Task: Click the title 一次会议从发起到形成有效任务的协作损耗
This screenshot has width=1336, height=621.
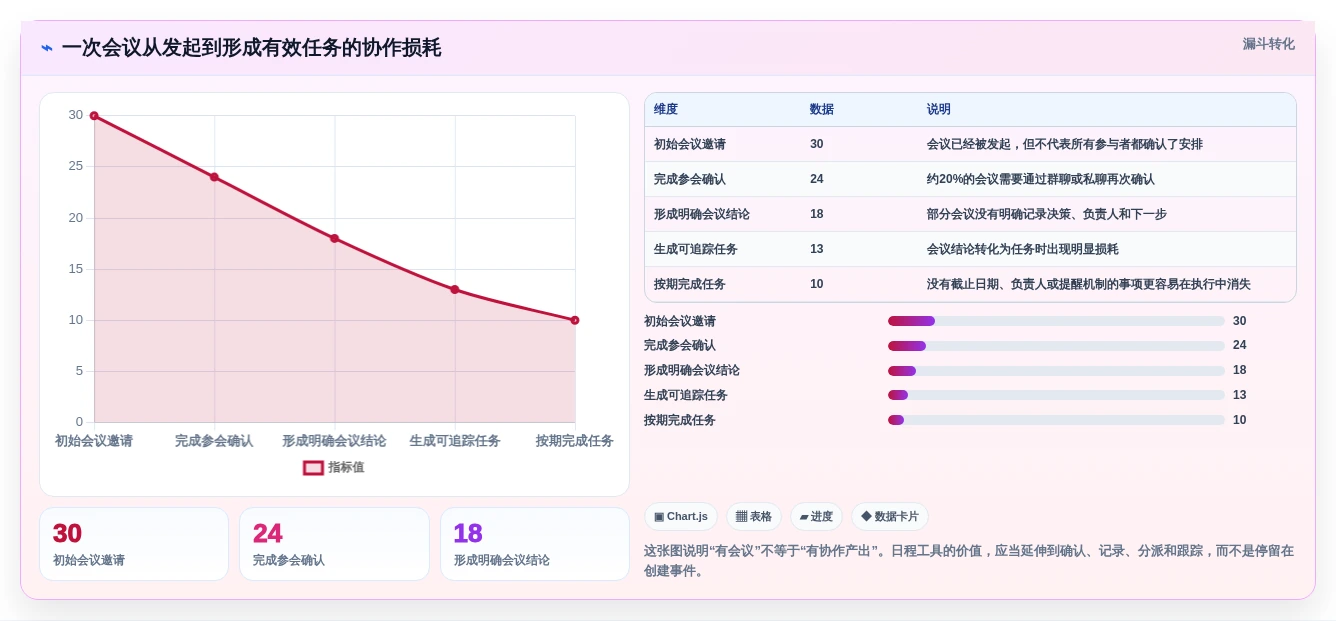Action: pyautogui.click(x=251, y=48)
